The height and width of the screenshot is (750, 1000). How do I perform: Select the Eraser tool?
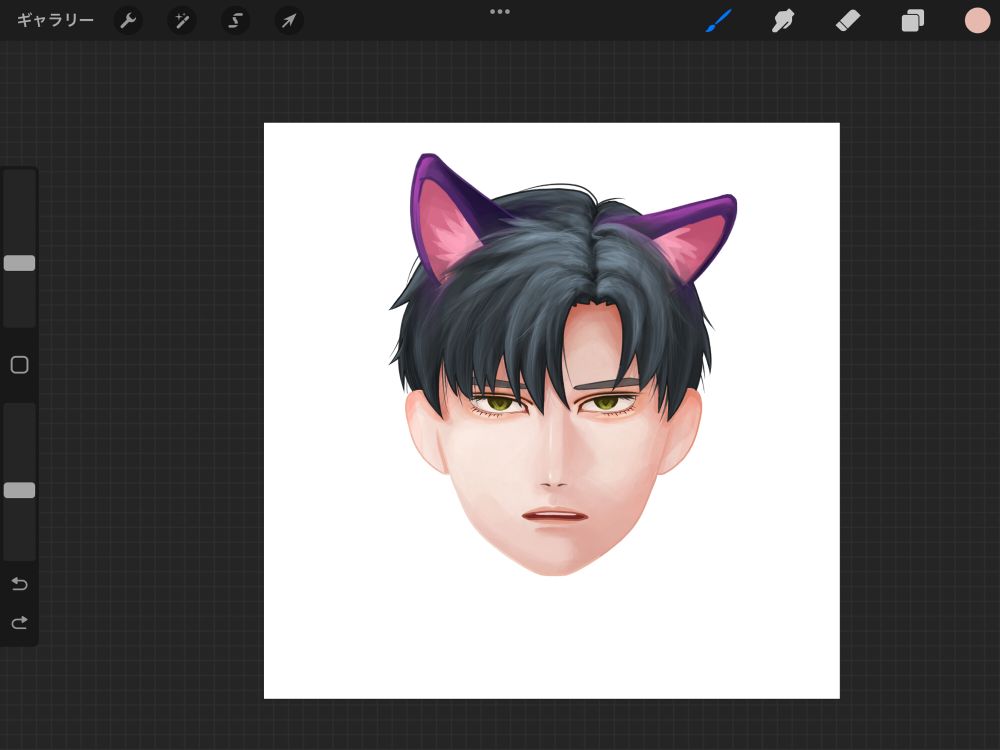(x=848, y=20)
